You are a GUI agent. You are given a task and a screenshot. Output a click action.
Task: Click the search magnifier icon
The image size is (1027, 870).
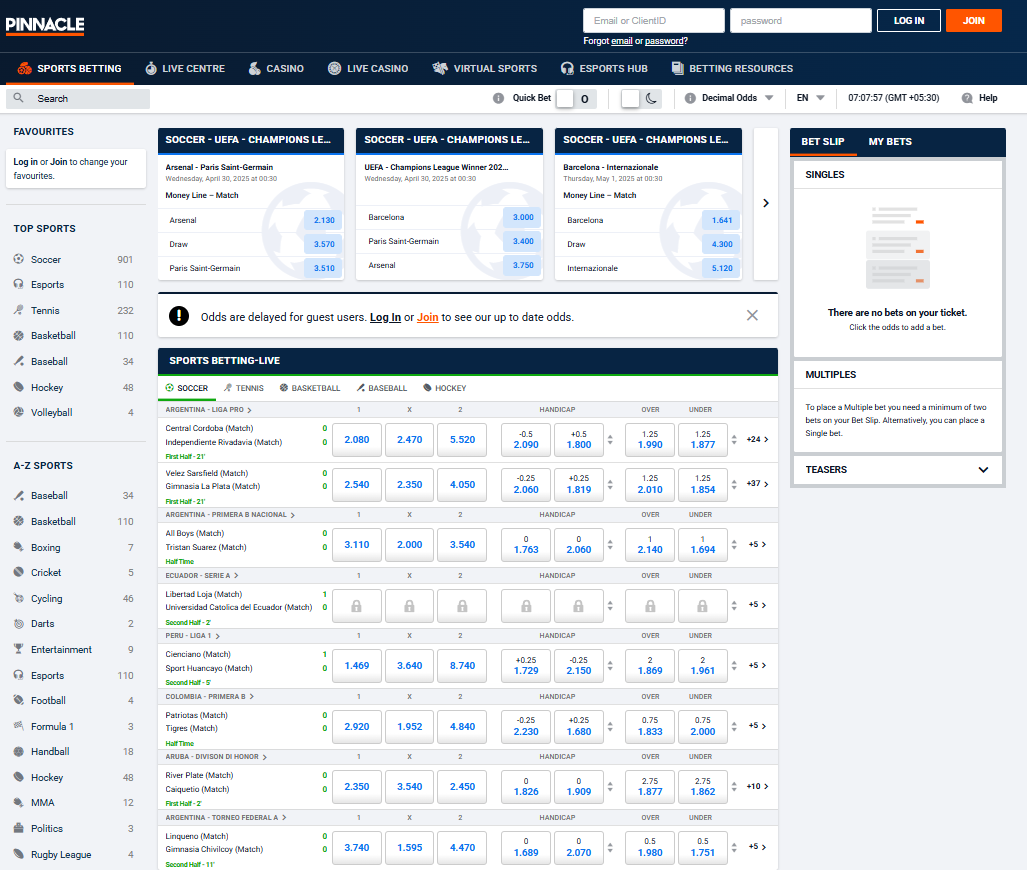pyautogui.click(x=18, y=98)
